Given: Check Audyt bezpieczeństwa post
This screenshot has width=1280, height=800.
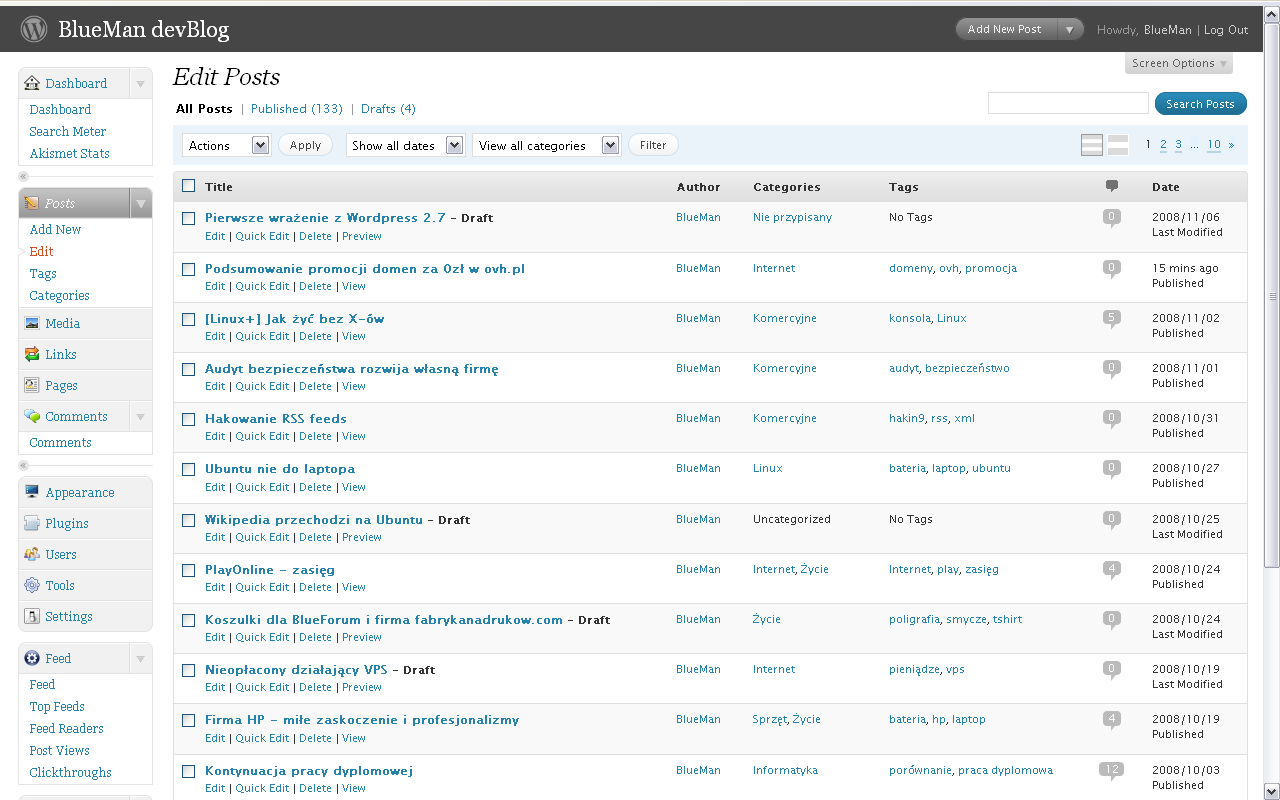Looking at the screenshot, I should [188, 369].
